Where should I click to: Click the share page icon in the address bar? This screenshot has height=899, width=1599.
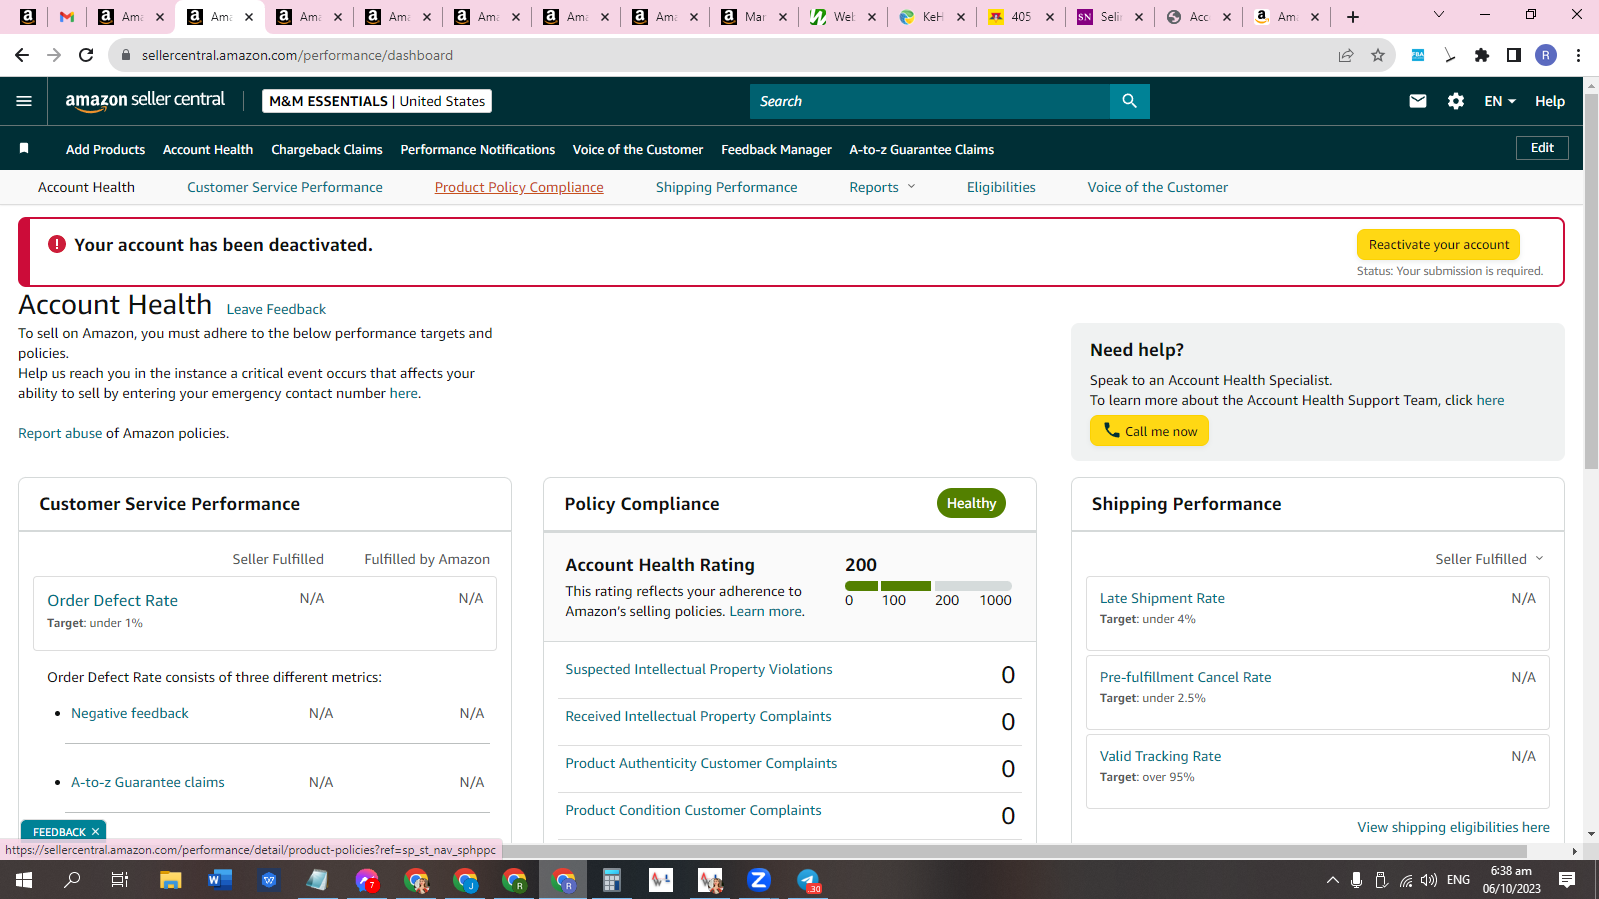click(x=1346, y=55)
